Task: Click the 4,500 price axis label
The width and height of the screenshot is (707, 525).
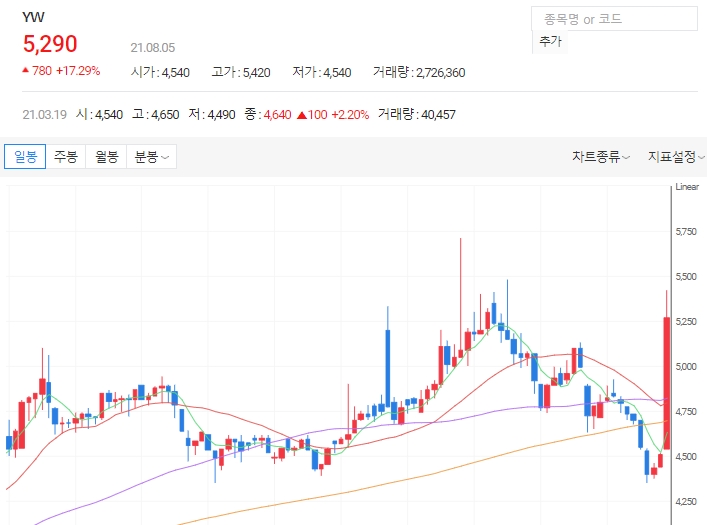Action: click(686, 457)
